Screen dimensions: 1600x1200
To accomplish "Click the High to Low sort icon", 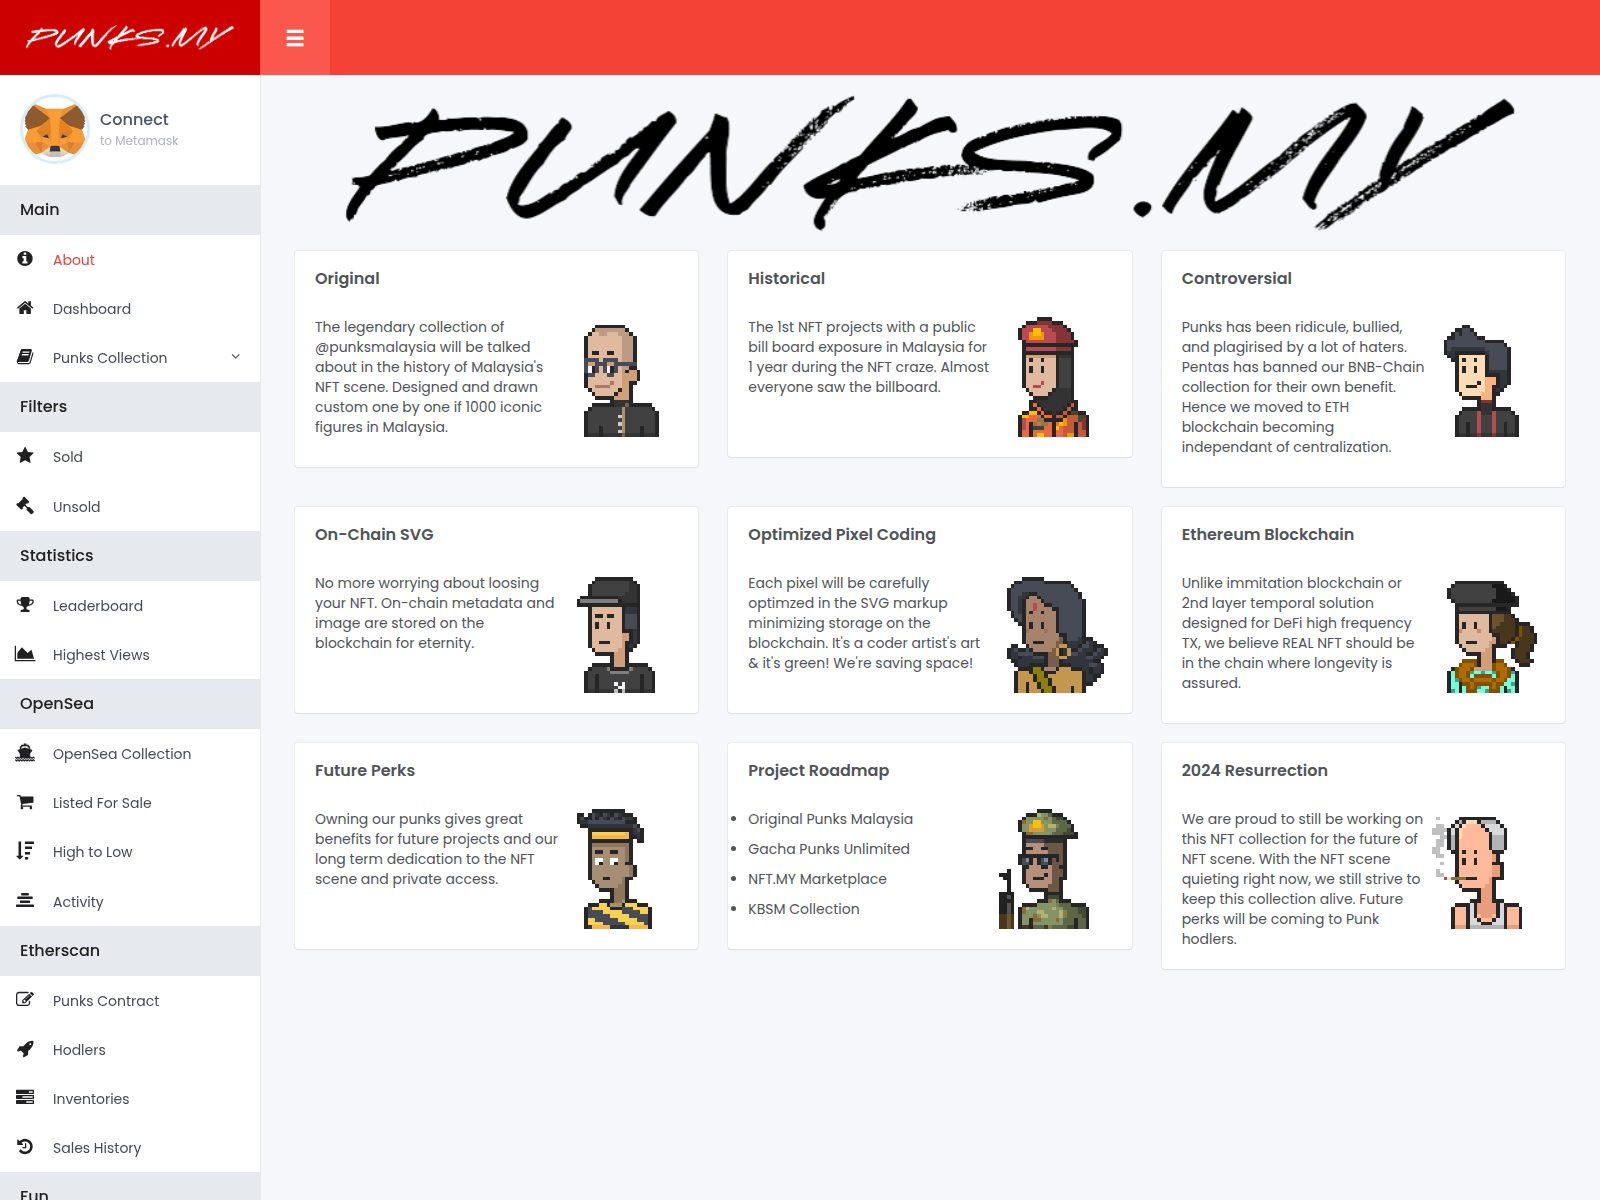I will click(25, 851).
